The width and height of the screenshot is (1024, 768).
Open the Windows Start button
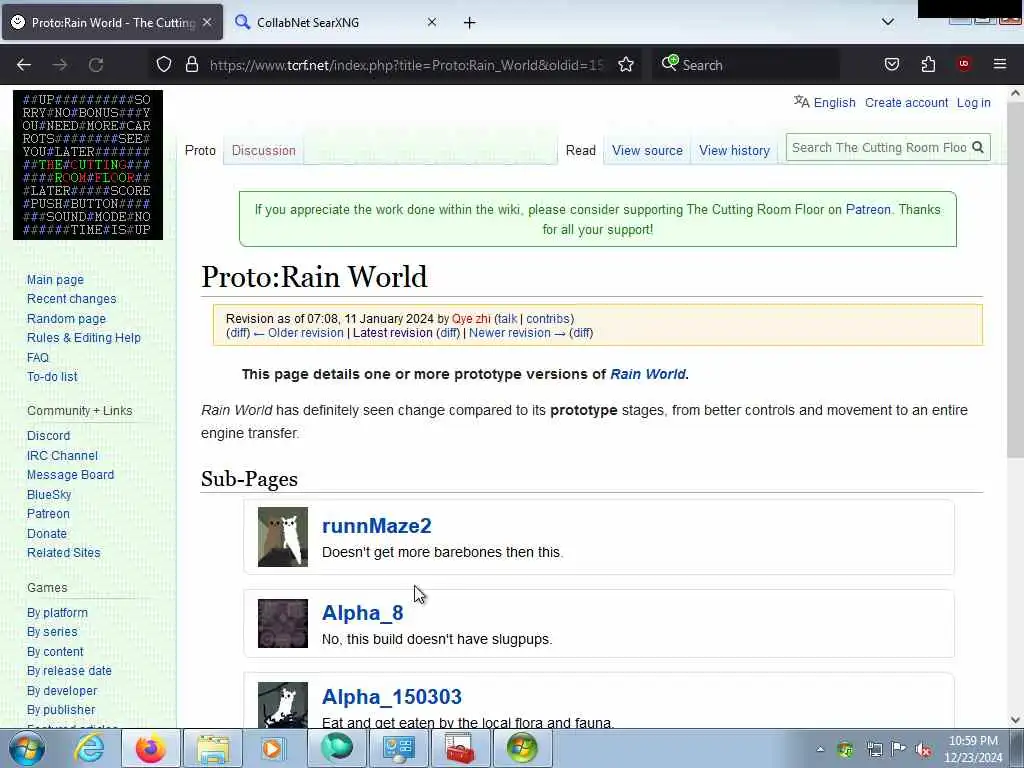[27, 748]
